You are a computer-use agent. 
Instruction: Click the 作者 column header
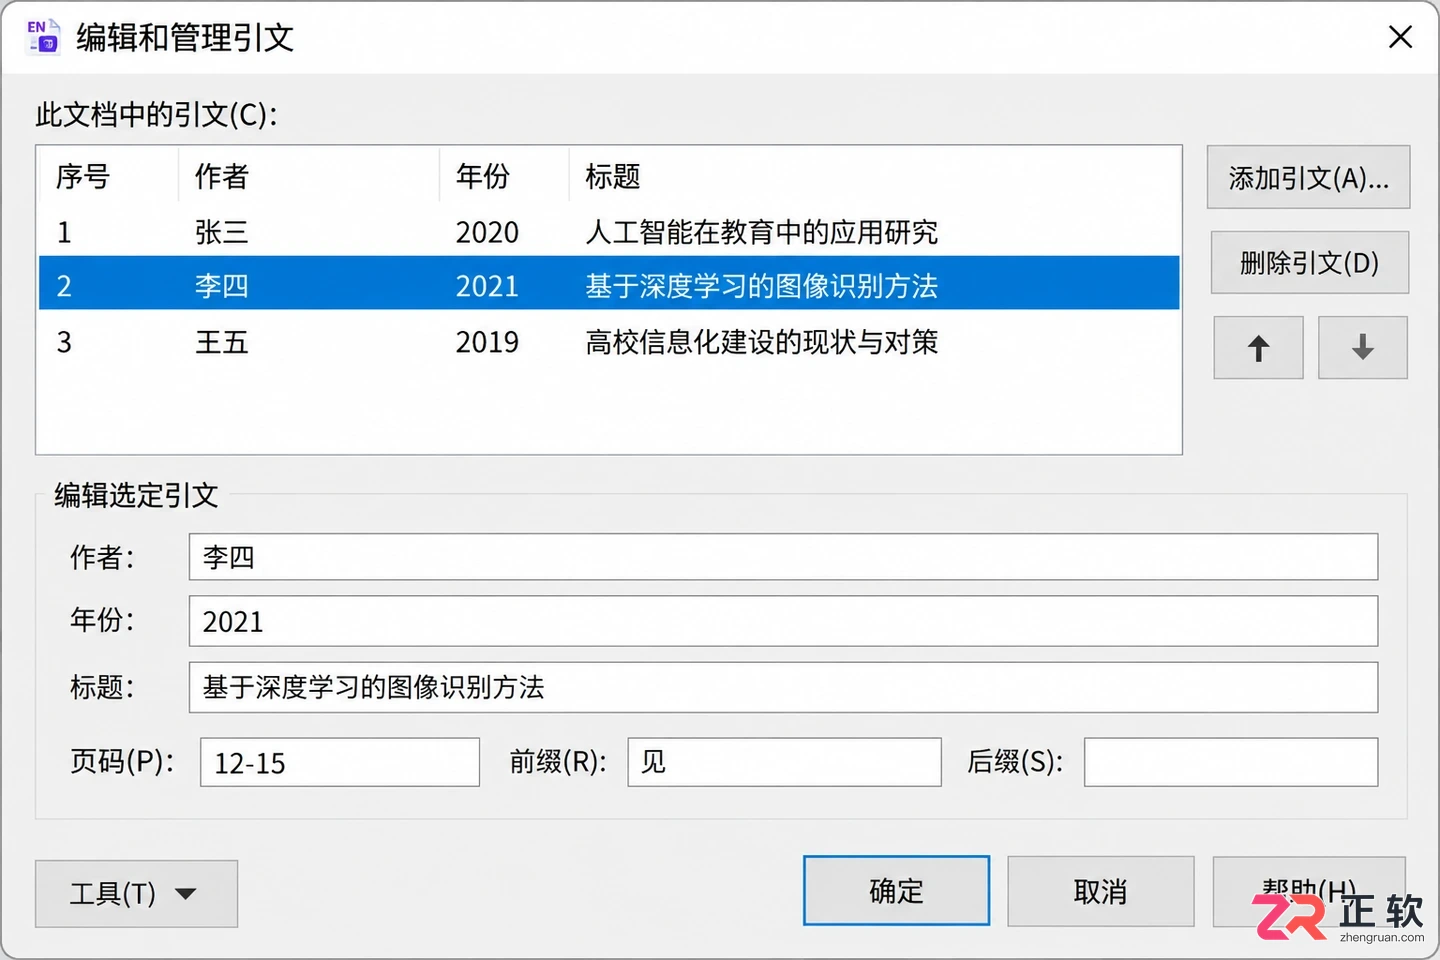[x=309, y=177]
